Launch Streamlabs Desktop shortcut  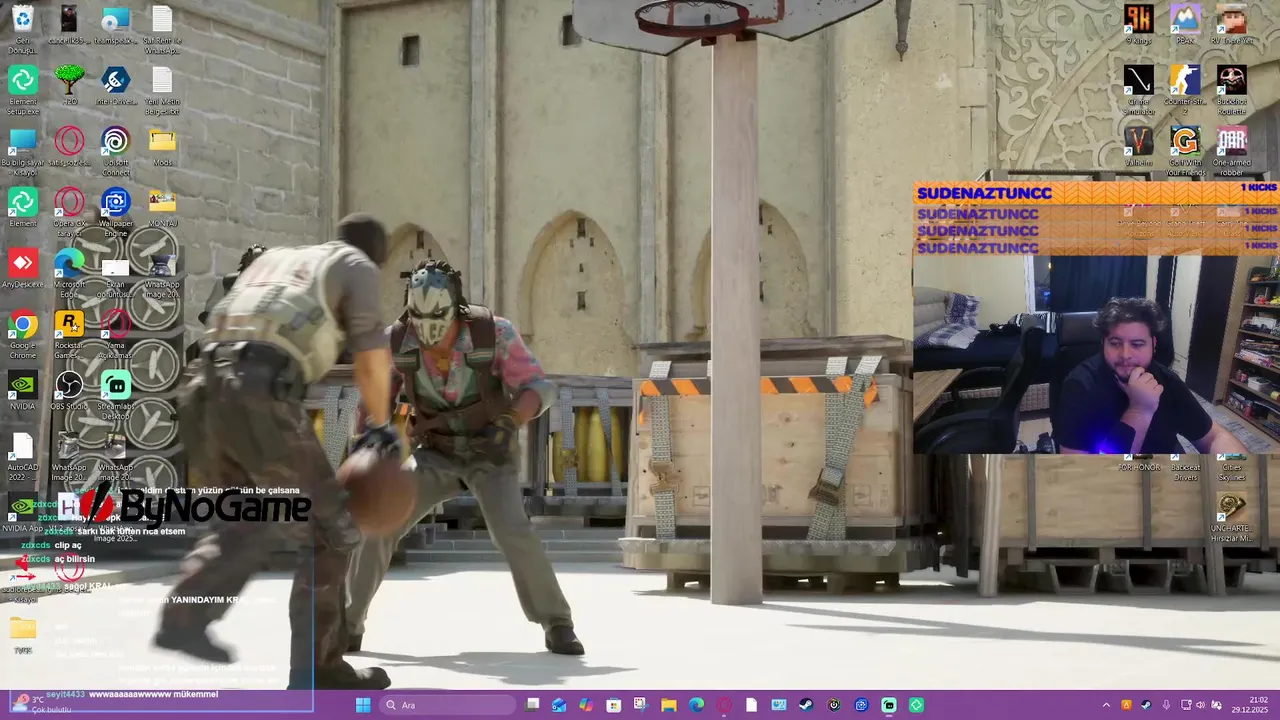(116, 394)
